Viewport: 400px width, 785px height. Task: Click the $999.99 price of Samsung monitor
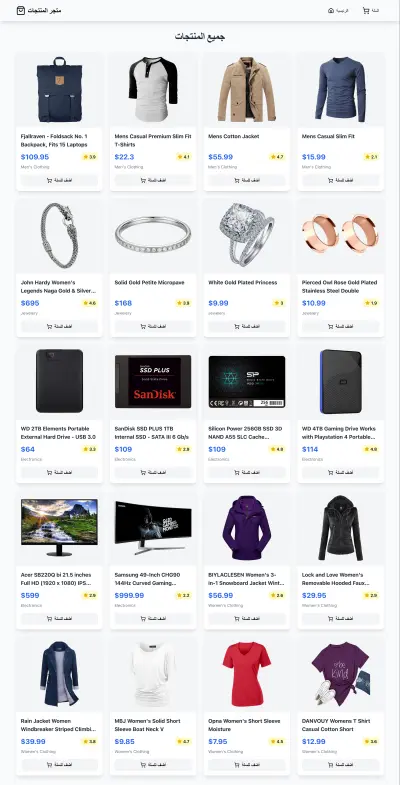(x=129, y=595)
